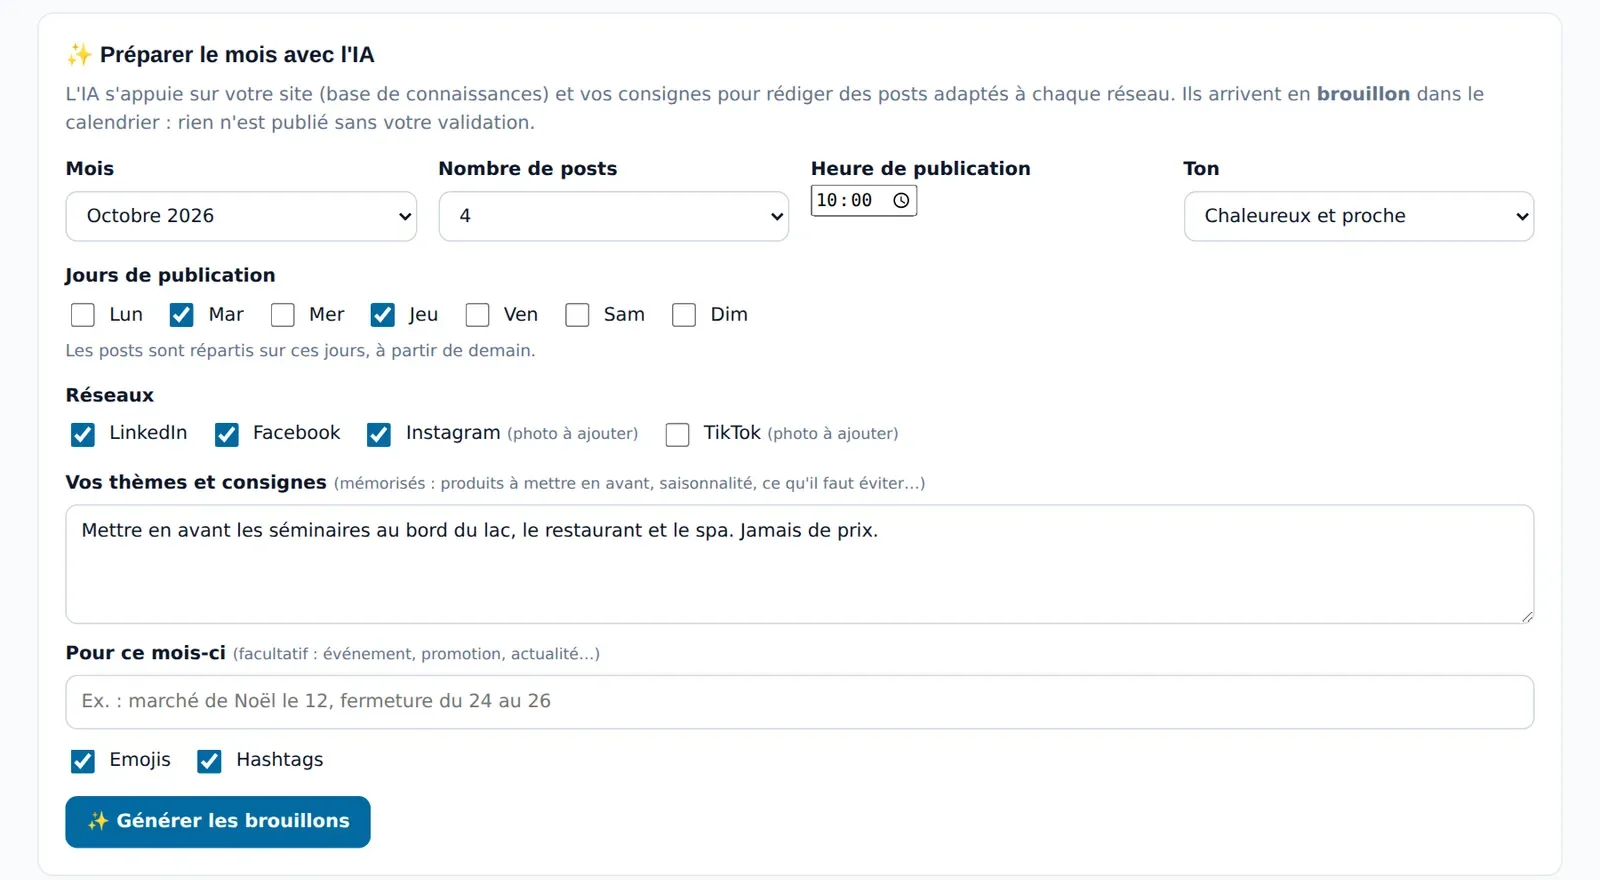Turn off the Emojis checkbox
Screen dimensions: 1600x880
[83, 761]
